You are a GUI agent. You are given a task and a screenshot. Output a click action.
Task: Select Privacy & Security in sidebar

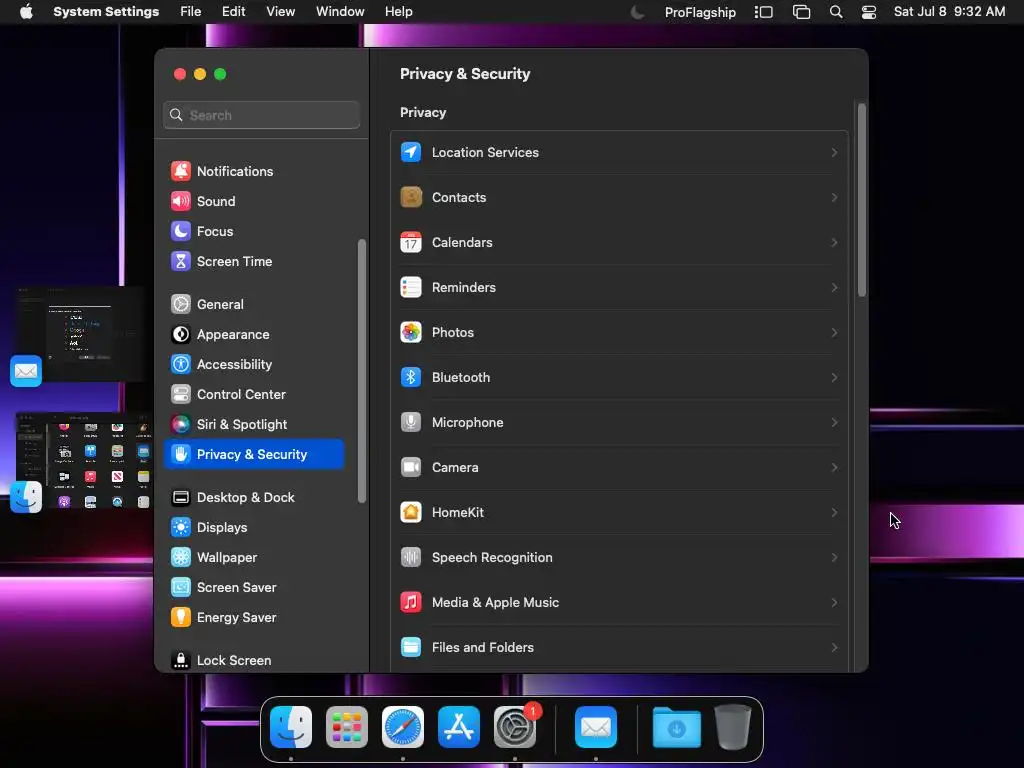(254, 455)
